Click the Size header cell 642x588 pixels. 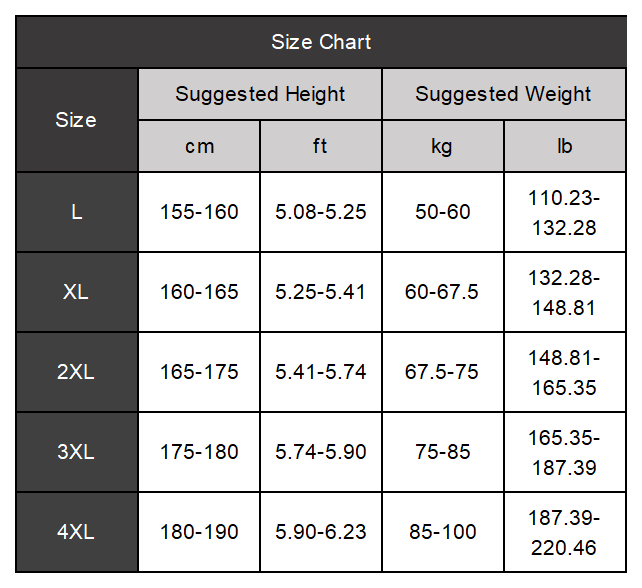pyautogui.click(x=77, y=120)
